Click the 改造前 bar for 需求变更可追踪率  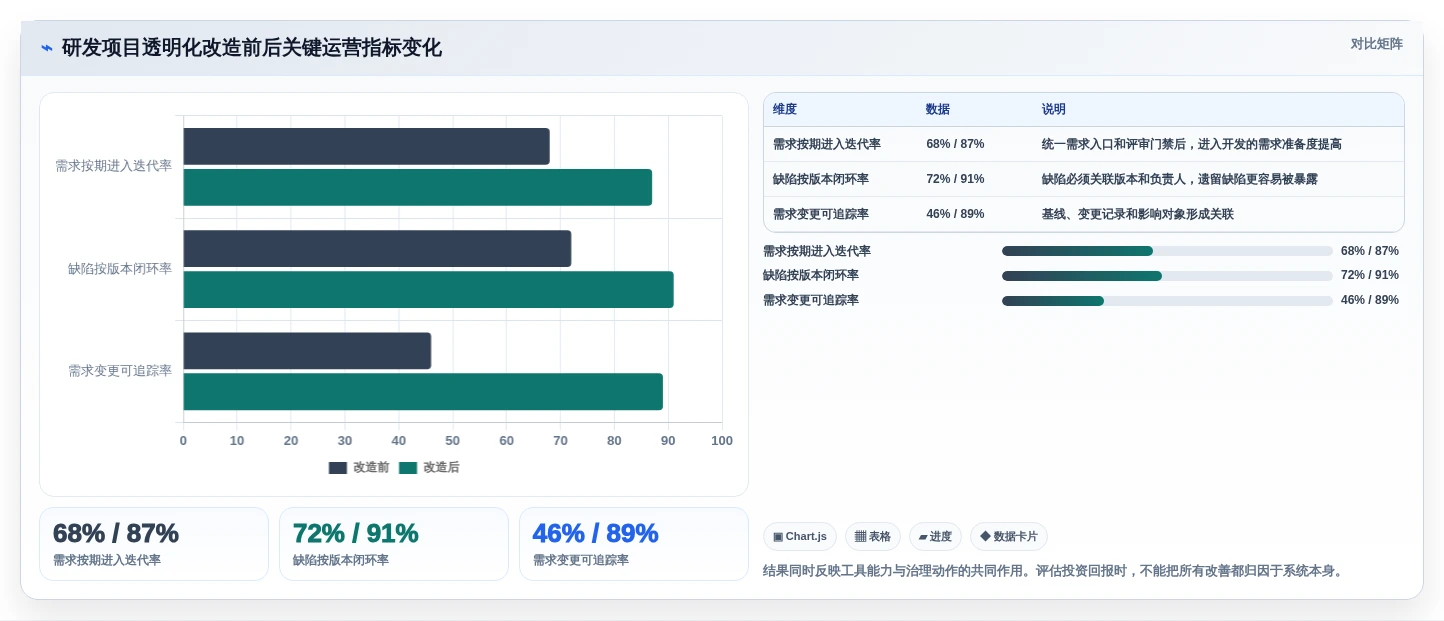tap(307, 351)
